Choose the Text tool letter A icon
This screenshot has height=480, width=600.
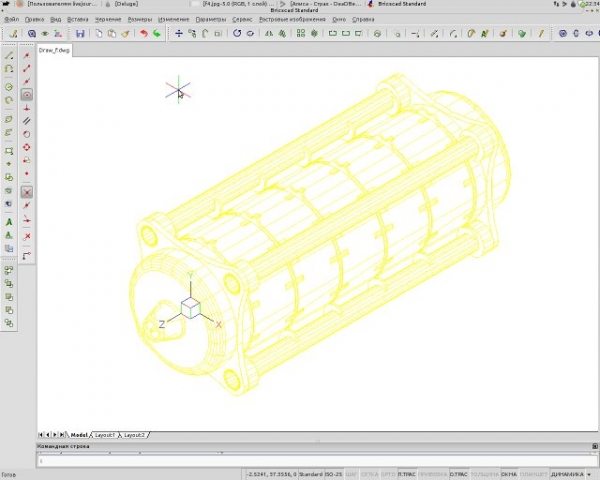click(9, 221)
